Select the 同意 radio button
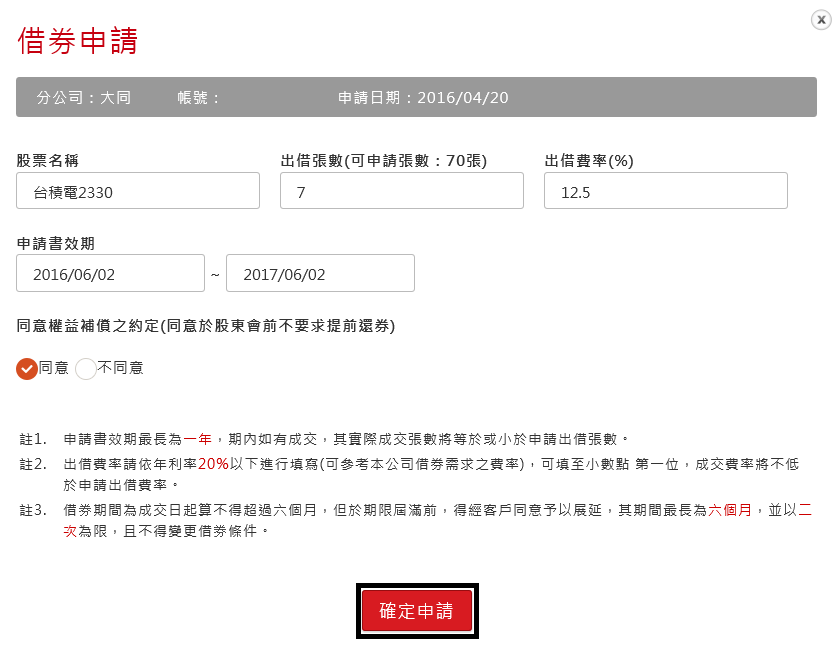Image resolution: width=832 pixels, height=647 pixels. 27,368
